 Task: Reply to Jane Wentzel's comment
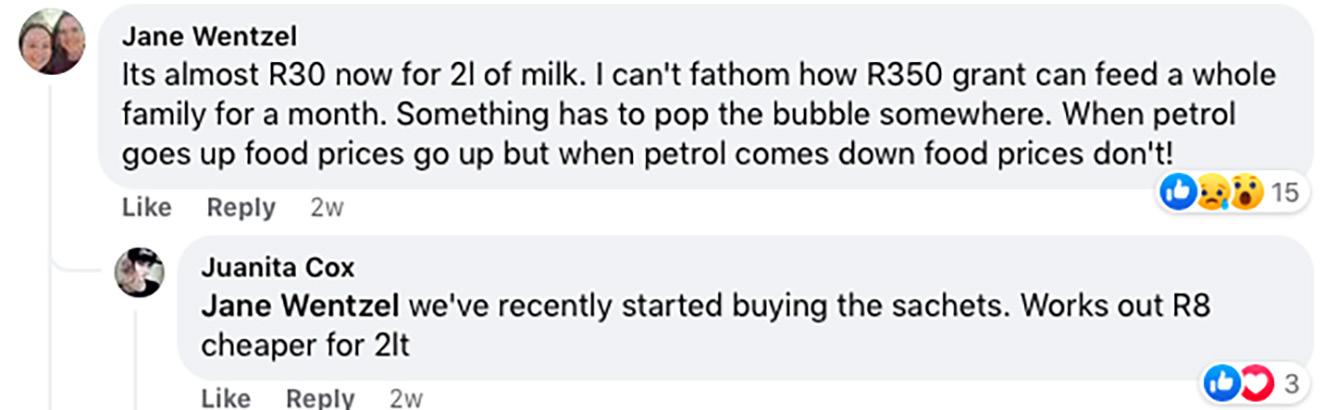(240, 208)
